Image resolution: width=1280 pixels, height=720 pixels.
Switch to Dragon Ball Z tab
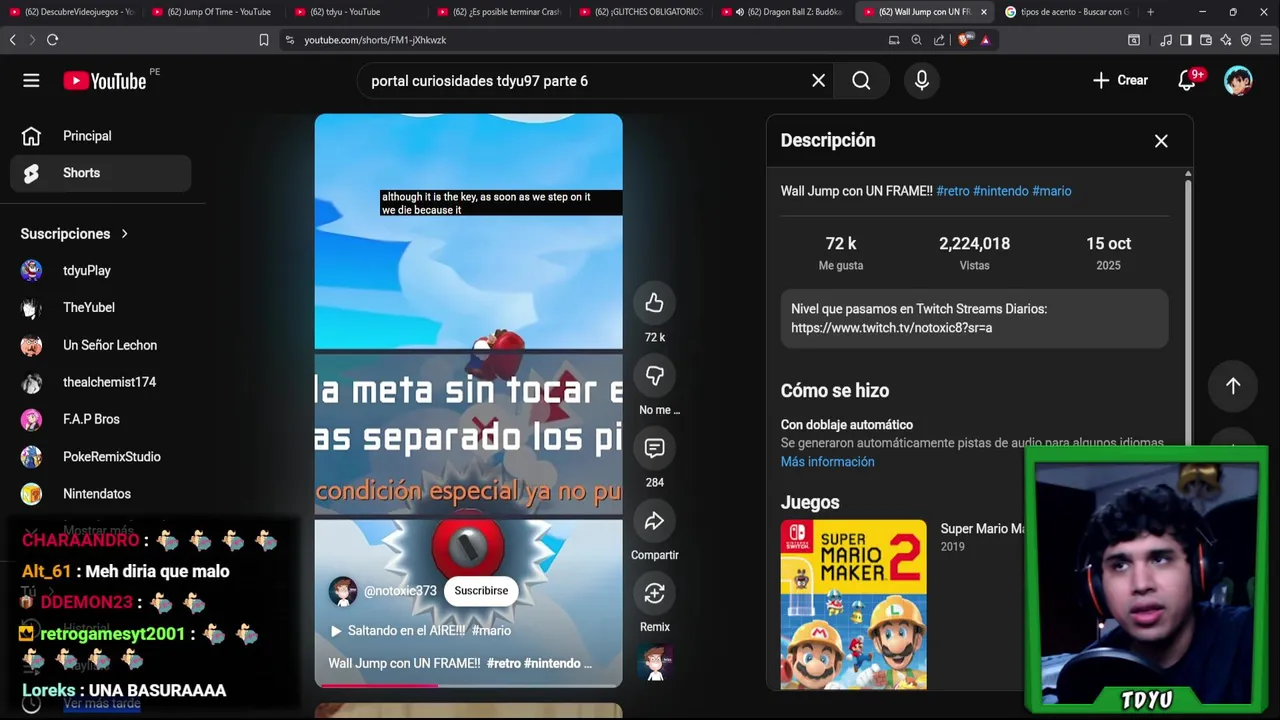coord(784,12)
